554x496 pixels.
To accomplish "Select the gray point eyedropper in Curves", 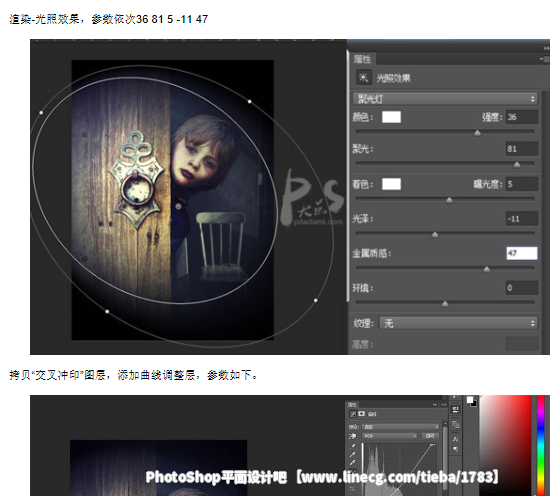I will [353, 454].
